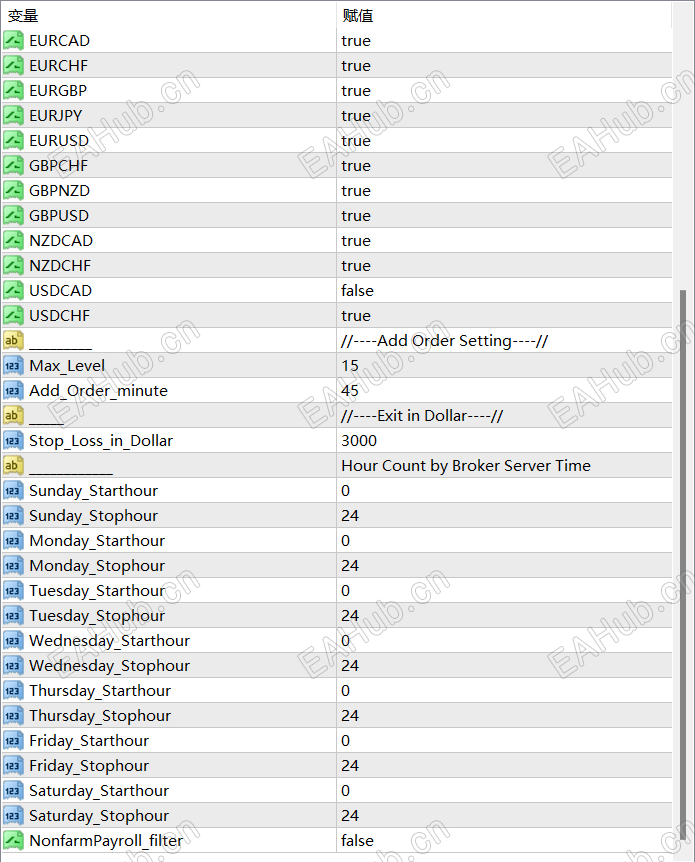This screenshot has height=862, width=695.
Task: Open the GBPCHF true value dropdown
Action: pos(504,165)
